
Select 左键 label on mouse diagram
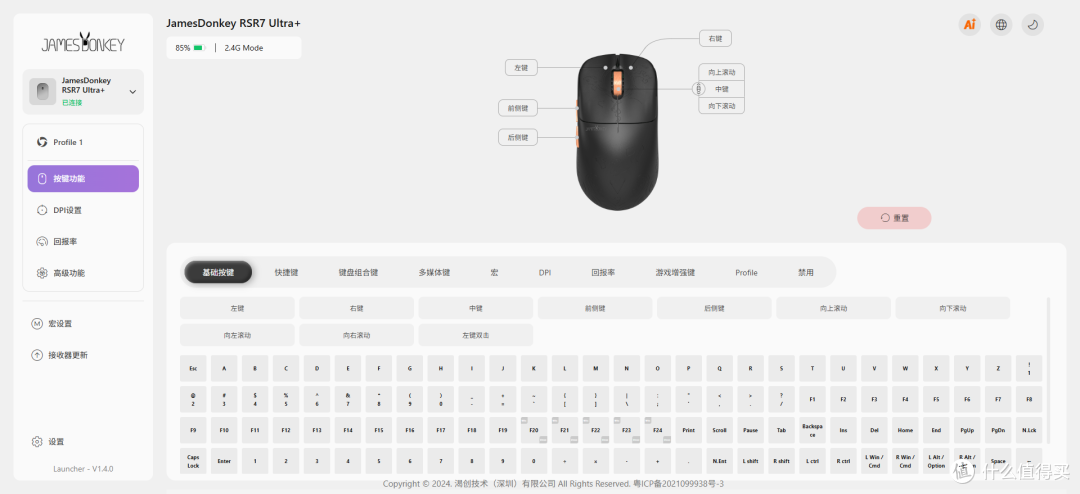[x=521, y=68]
